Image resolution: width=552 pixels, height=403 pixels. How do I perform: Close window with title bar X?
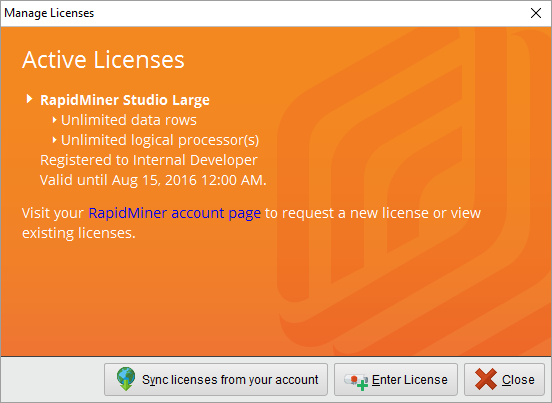[x=536, y=13]
